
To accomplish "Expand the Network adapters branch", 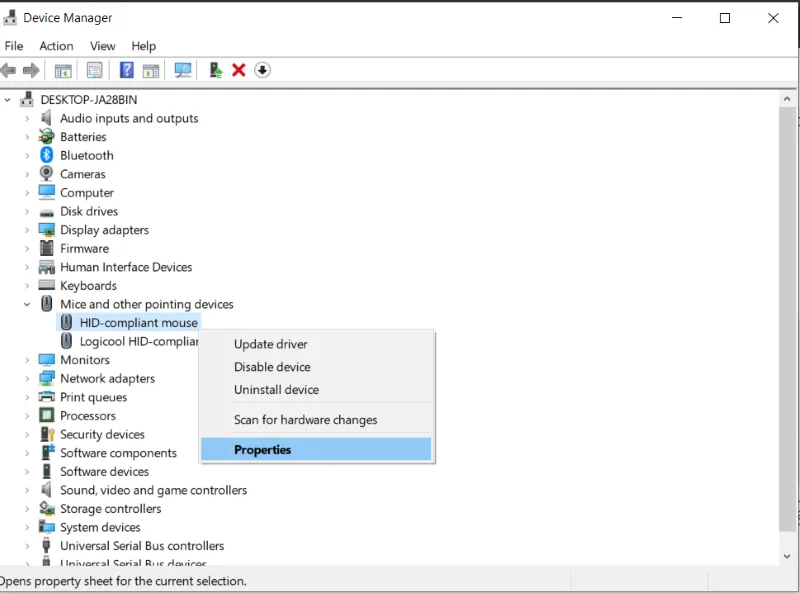I will pos(27,378).
